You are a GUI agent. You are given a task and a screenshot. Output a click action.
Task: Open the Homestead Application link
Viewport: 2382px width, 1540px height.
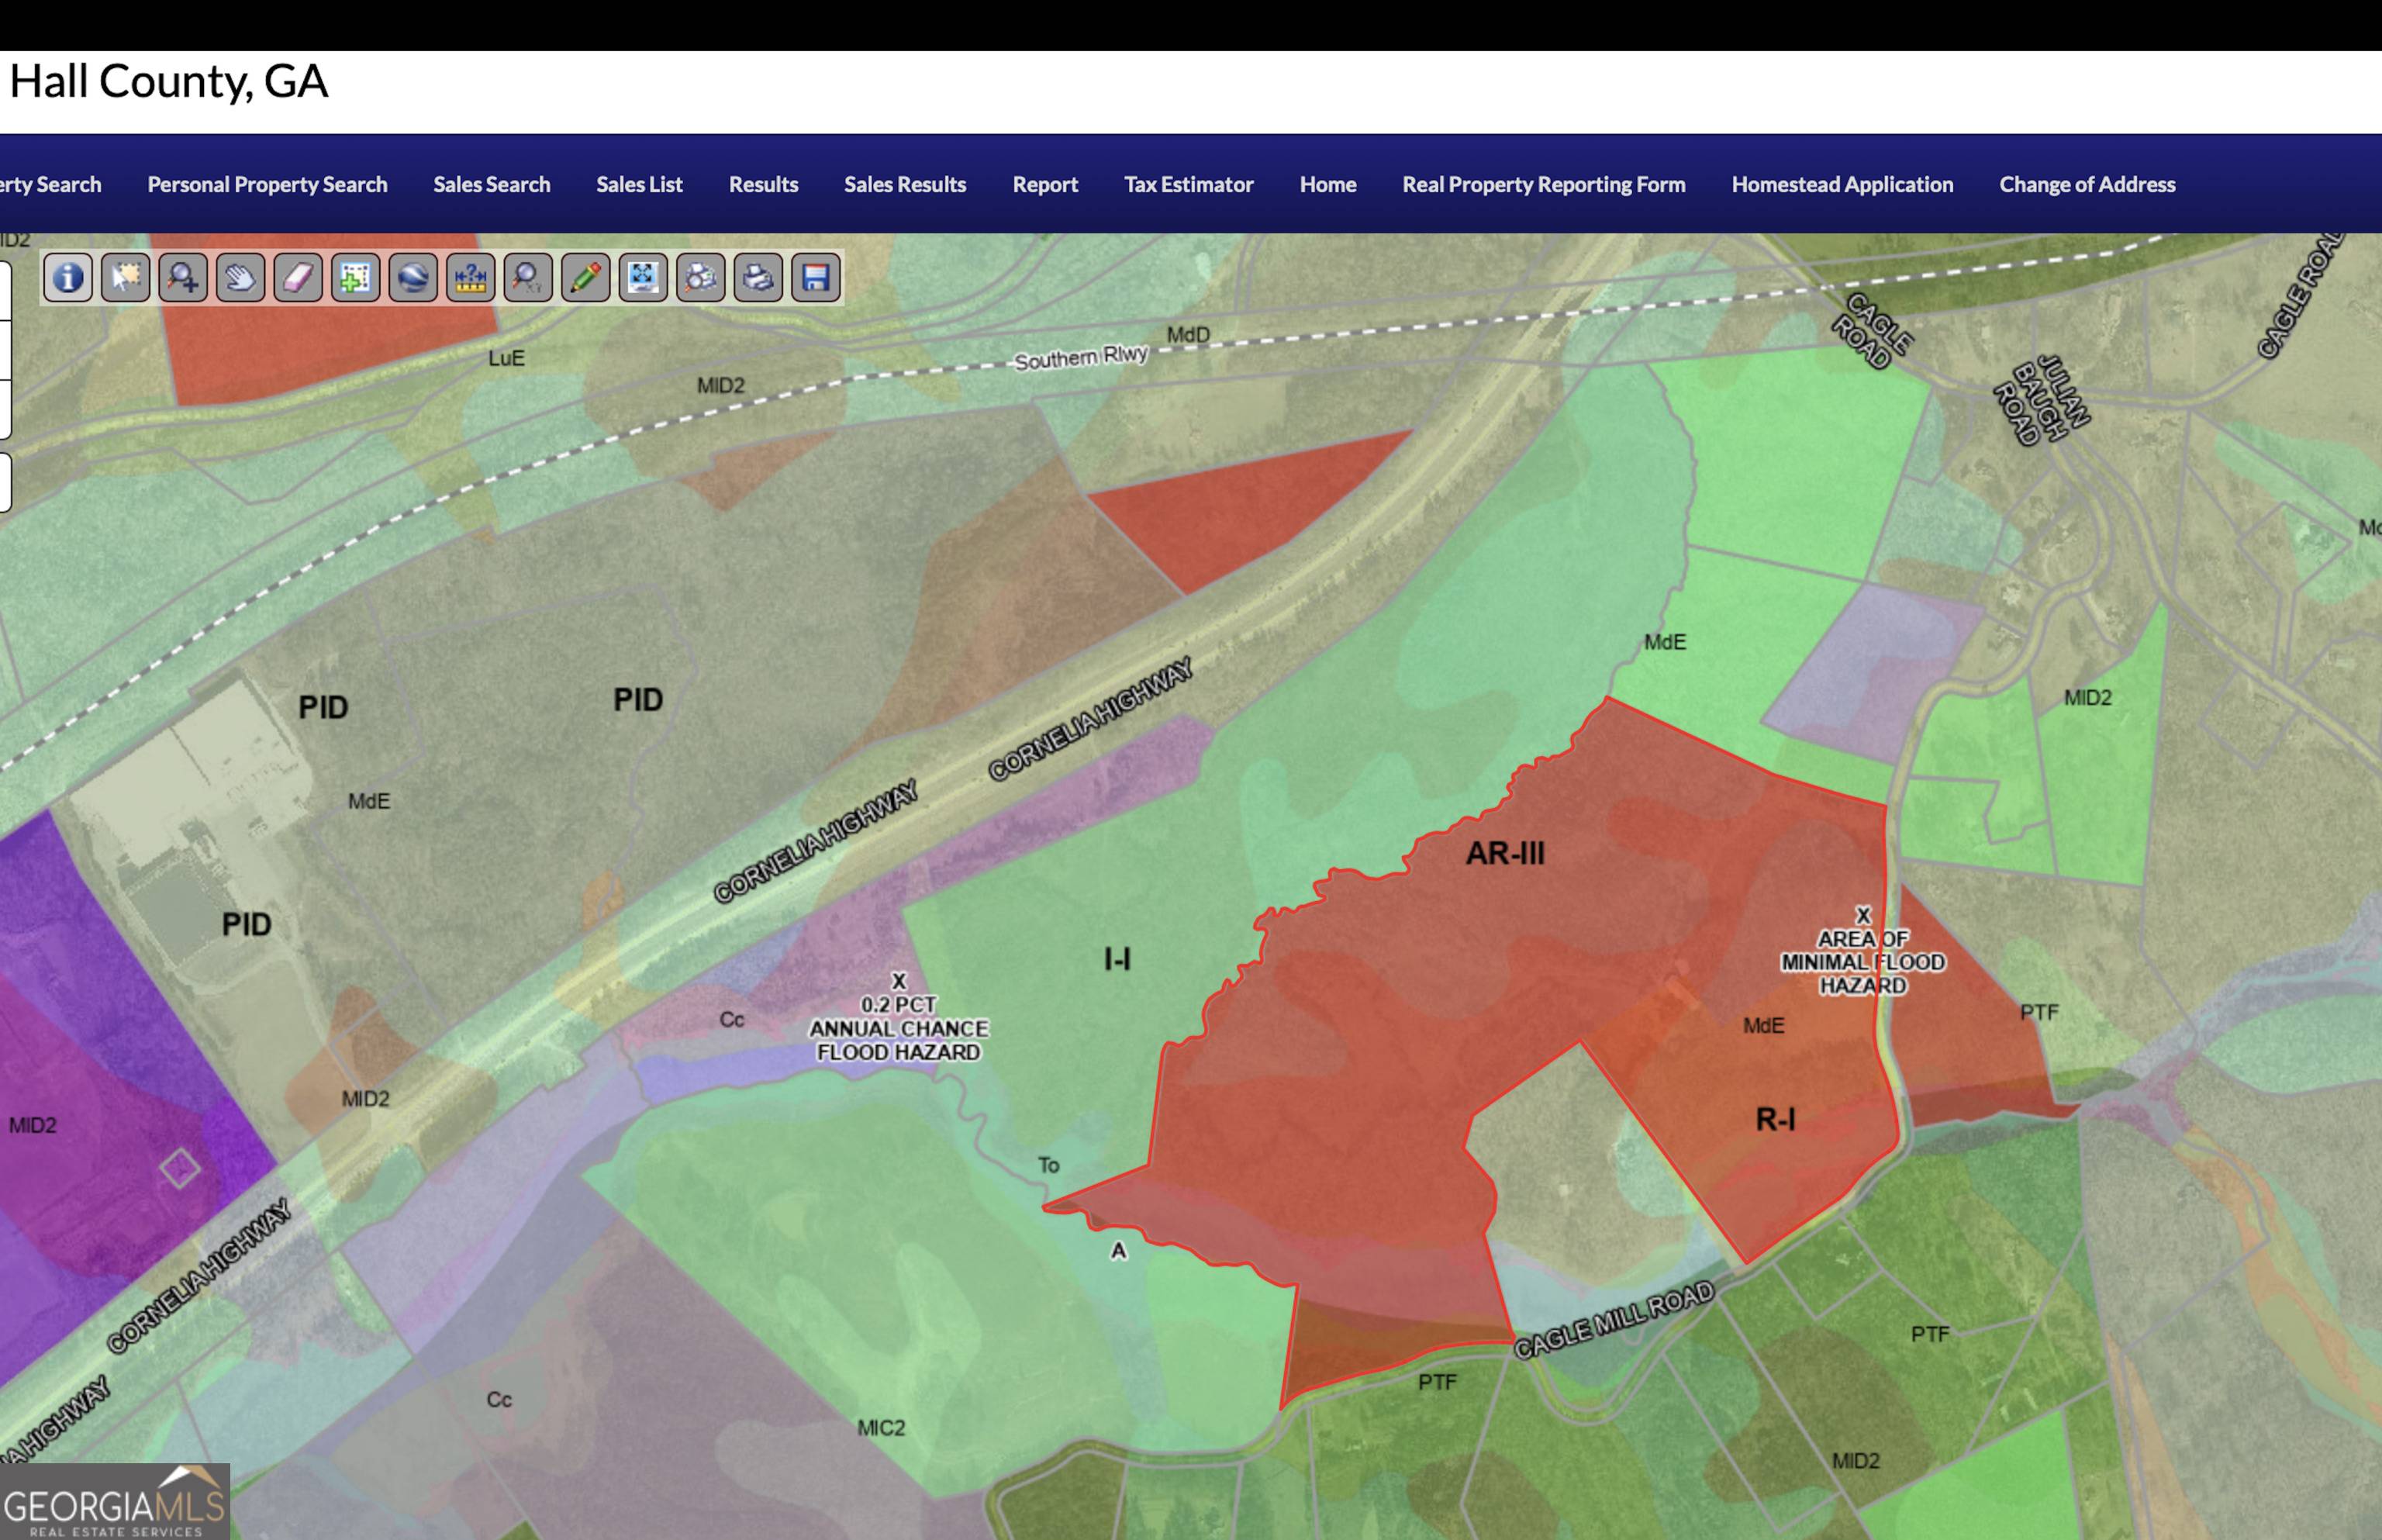point(1842,185)
